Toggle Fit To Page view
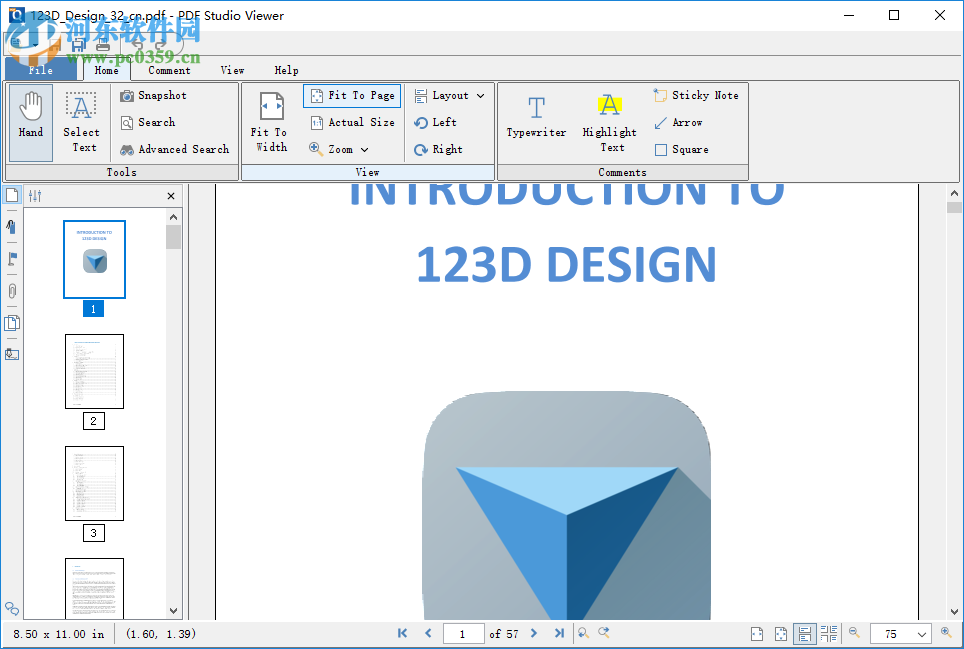 pyautogui.click(x=352, y=95)
